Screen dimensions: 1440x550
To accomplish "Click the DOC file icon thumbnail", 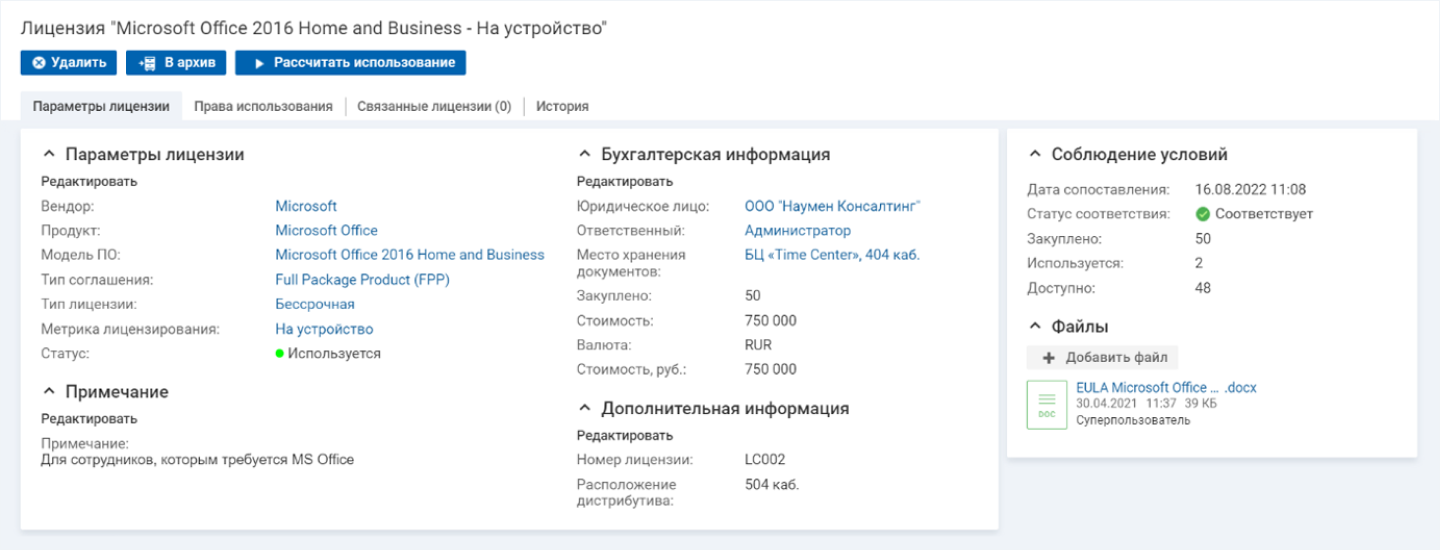I will click(1046, 405).
